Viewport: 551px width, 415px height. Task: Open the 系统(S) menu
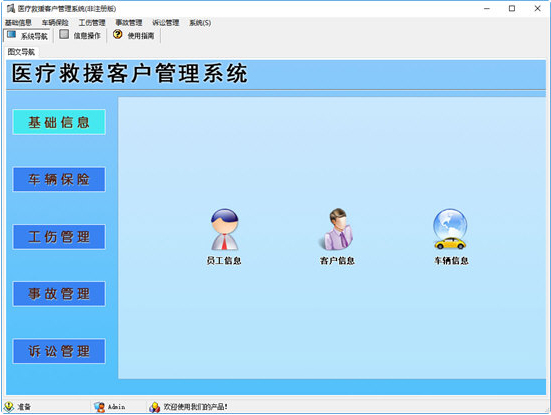[x=200, y=23]
